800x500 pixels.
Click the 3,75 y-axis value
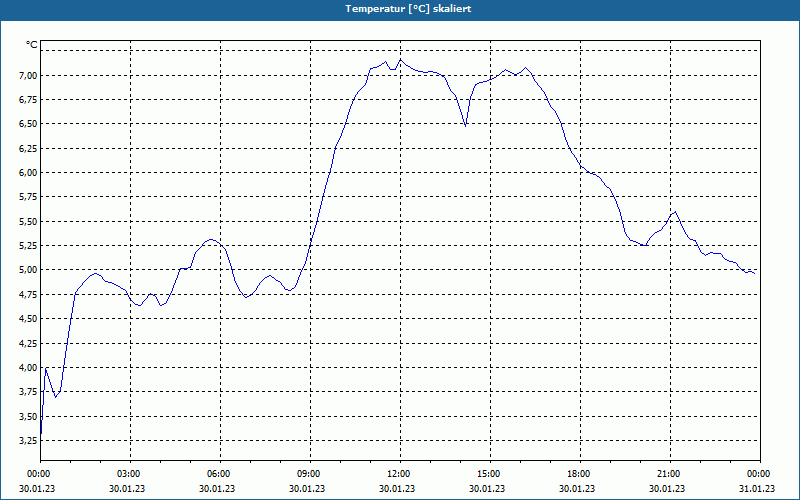pos(28,391)
